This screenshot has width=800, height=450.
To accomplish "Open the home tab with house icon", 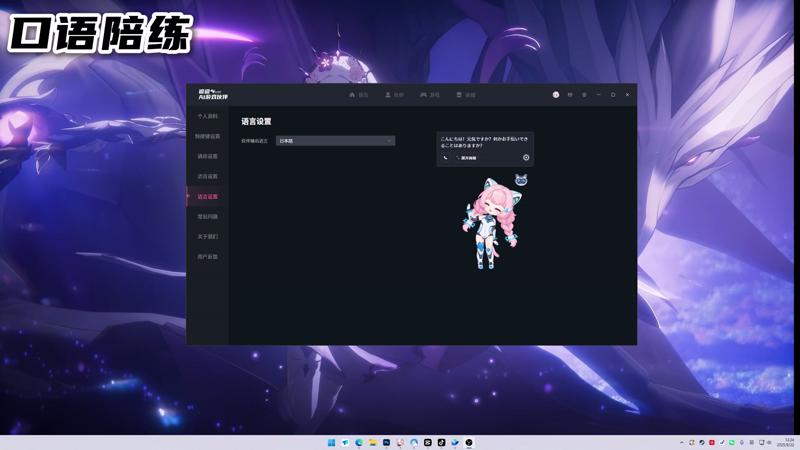I will (x=359, y=95).
